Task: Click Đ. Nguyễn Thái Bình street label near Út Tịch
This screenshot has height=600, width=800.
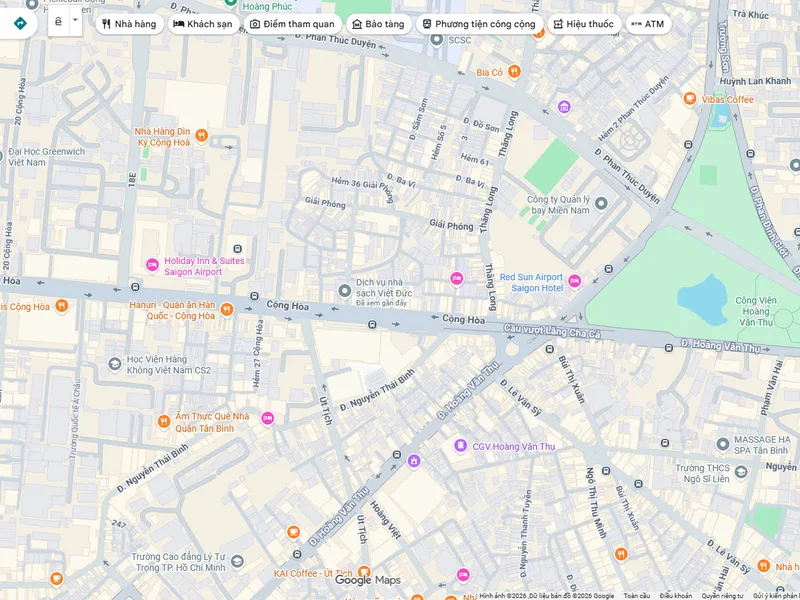Action: click(x=377, y=390)
